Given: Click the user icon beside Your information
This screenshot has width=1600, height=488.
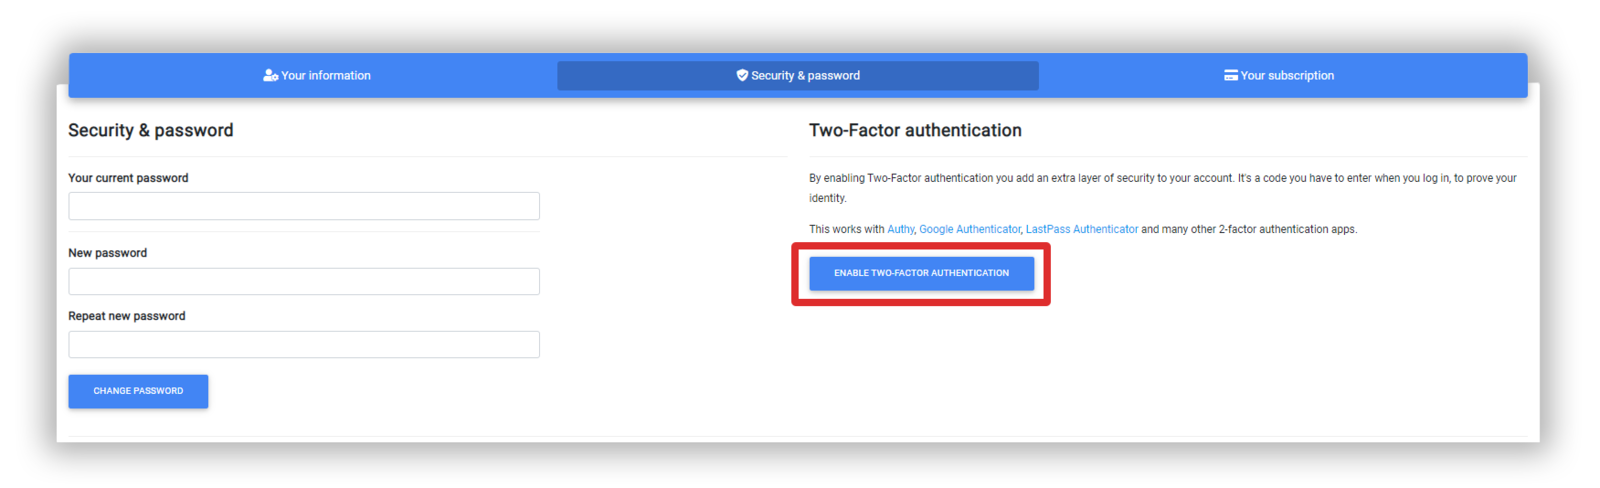Looking at the screenshot, I should pos(270,76).
